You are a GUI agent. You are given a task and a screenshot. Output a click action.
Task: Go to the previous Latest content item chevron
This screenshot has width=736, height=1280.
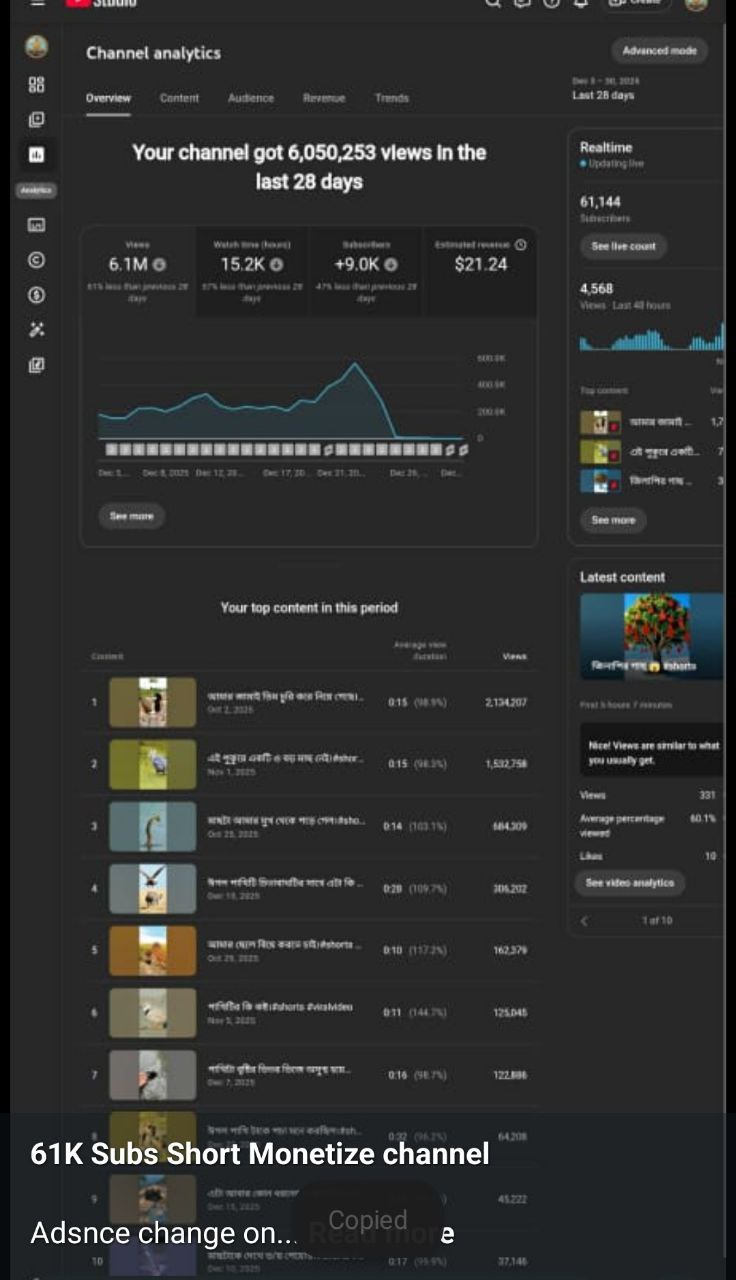click(585, 920)
